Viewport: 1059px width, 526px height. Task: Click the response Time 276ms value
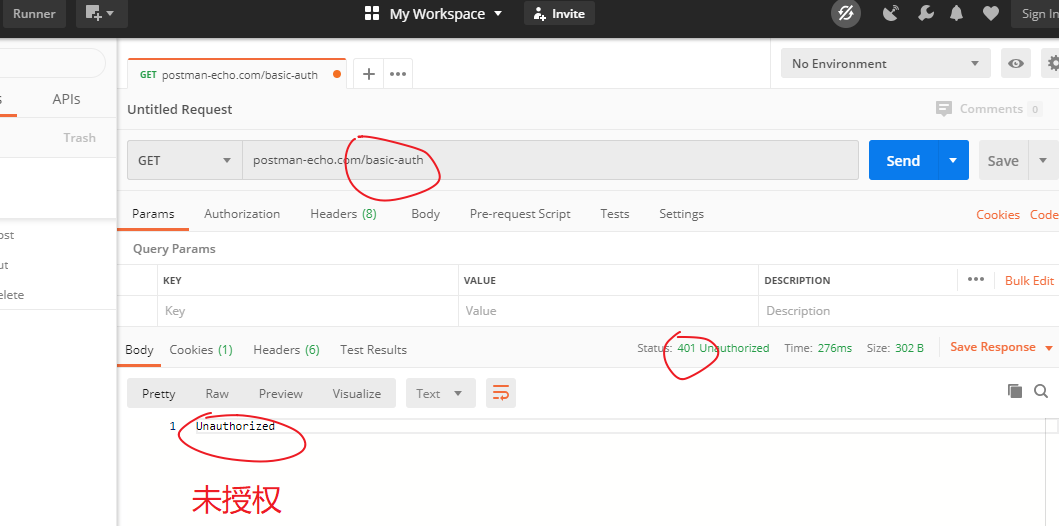click(835, 348)
